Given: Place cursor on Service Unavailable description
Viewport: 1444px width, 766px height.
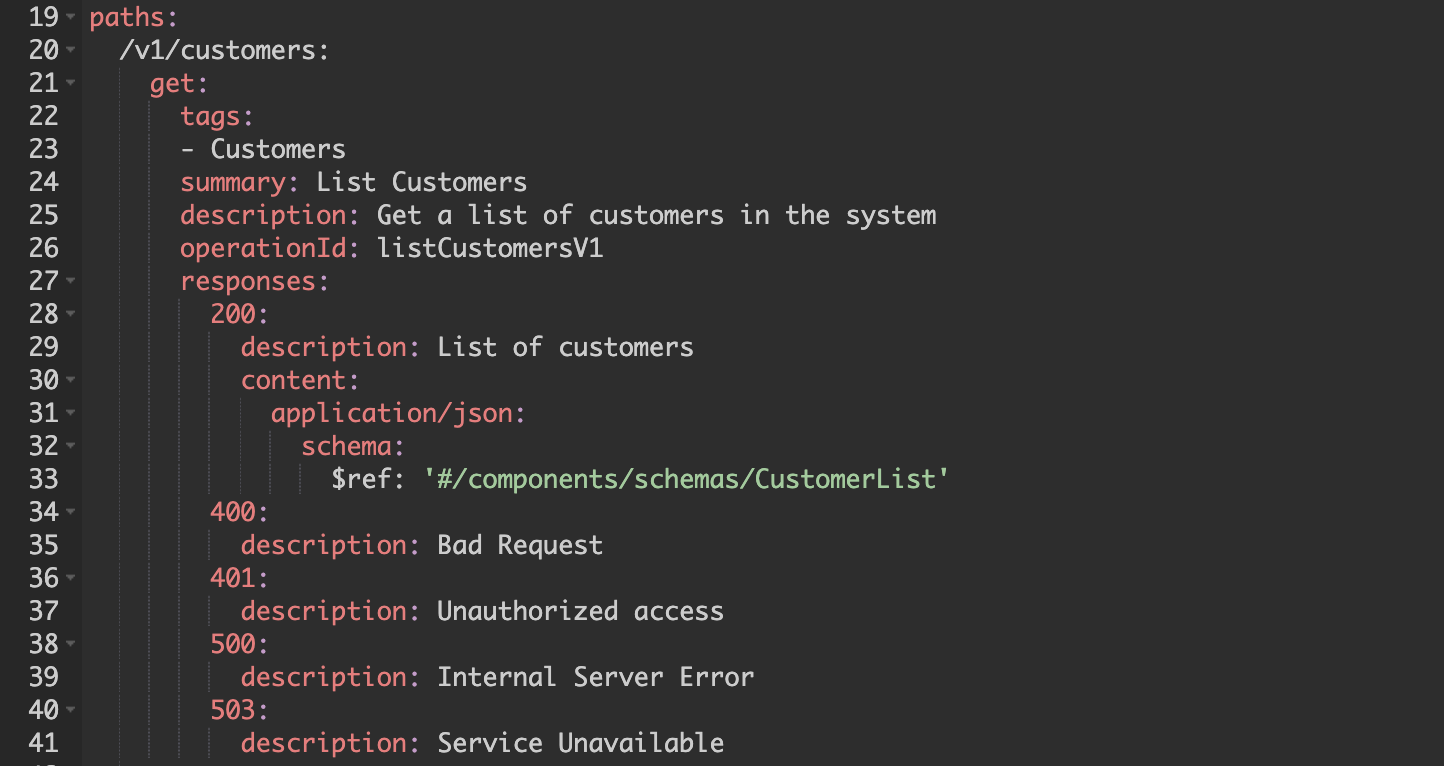Looking at the screenshot, I should click(581, 743).
